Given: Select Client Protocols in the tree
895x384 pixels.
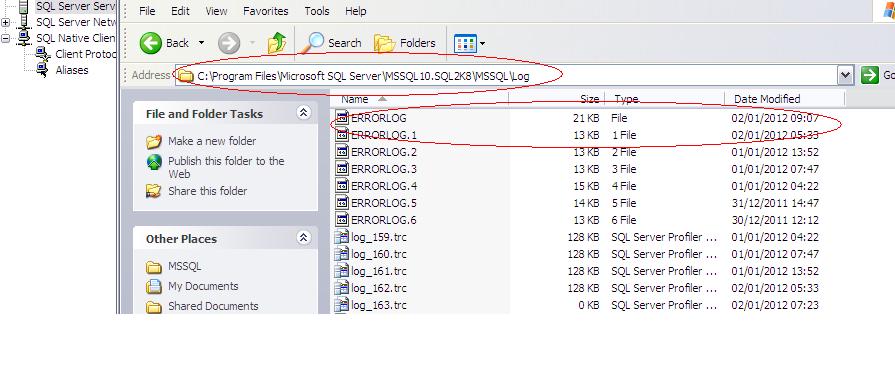Looking at the screenshot, I should click(85, 54).
